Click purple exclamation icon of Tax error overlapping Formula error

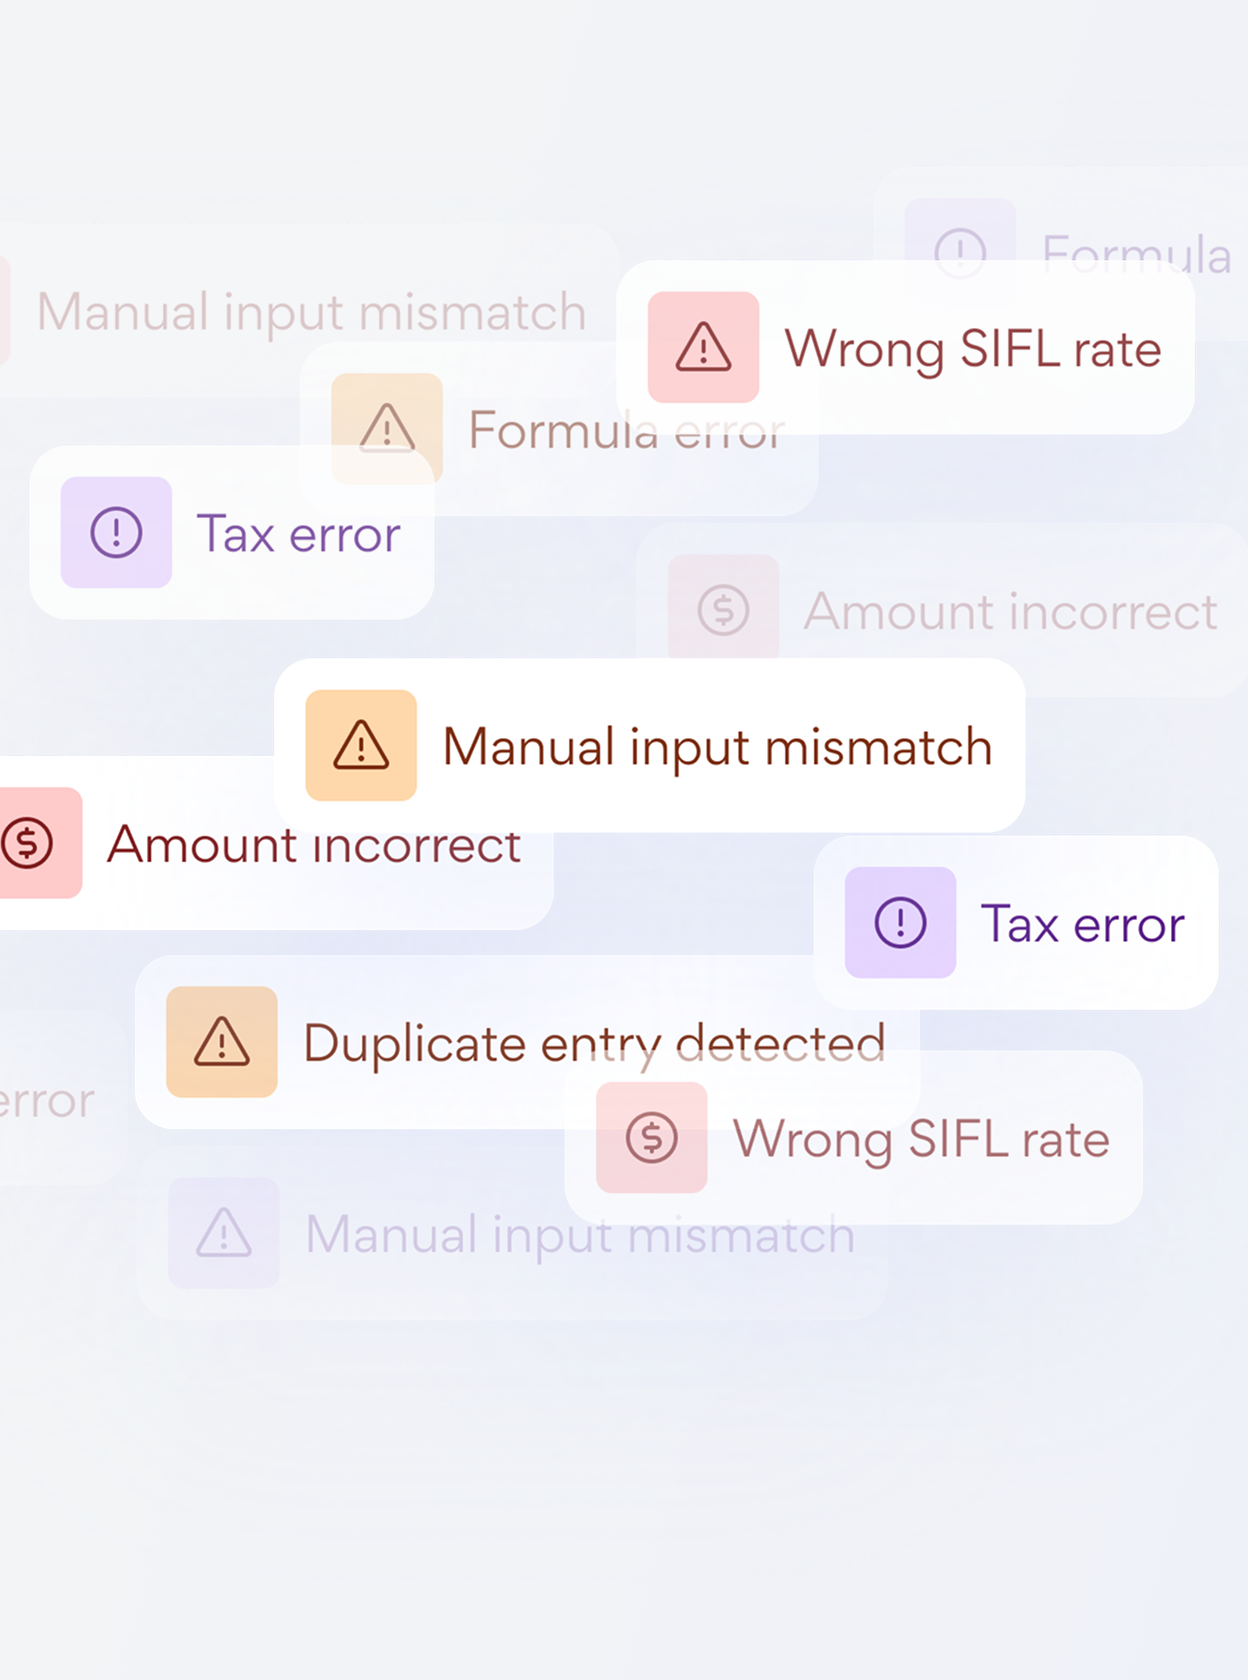[x=116, y=532]
